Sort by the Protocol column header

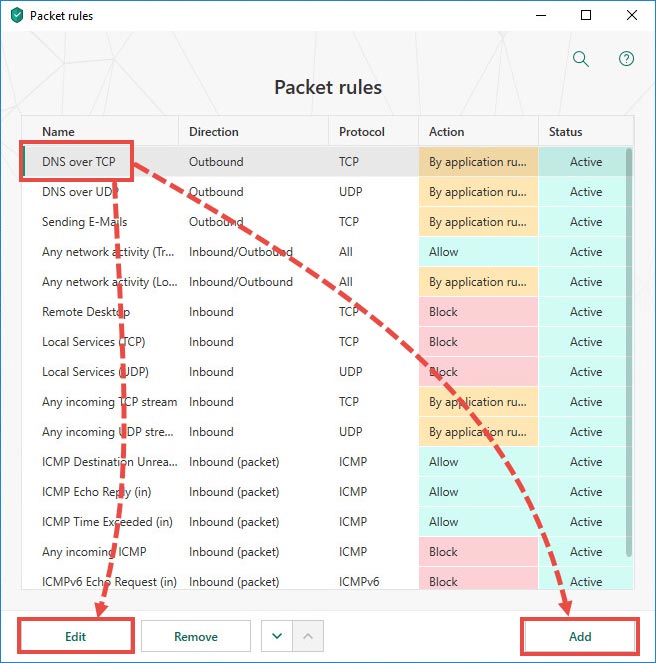click(362, 132)
